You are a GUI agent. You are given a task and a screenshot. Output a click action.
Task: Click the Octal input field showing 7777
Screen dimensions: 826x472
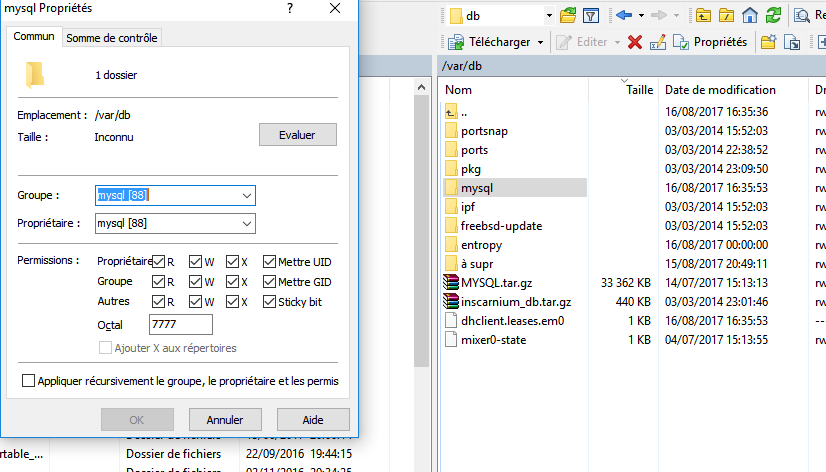(181, 324)
